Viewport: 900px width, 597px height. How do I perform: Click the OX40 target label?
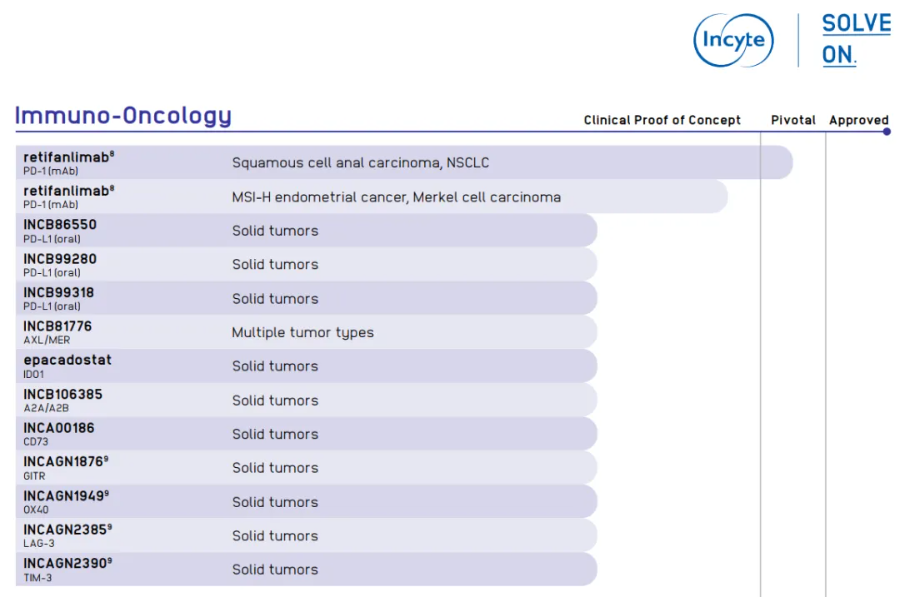pyautogui.click(x=36, y=510)
